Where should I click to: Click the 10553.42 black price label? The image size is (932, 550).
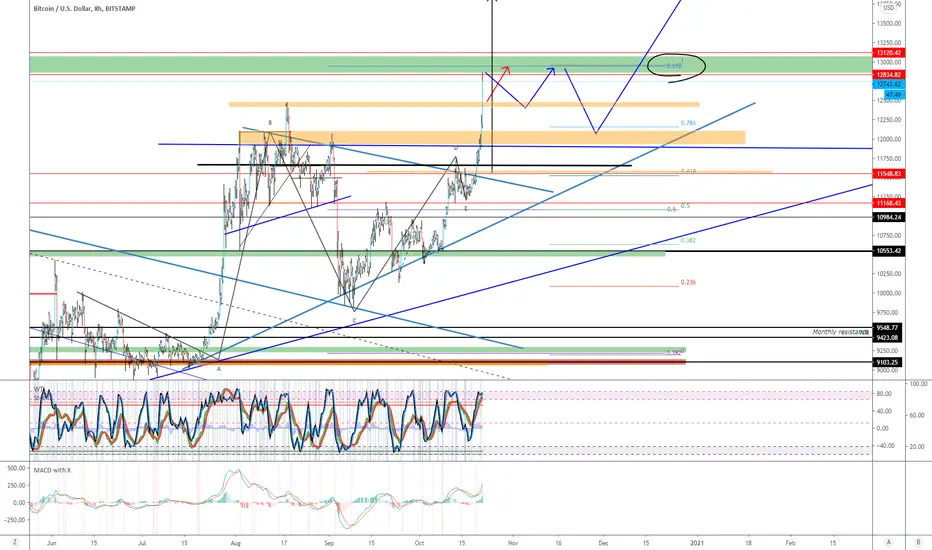(888, 251)
